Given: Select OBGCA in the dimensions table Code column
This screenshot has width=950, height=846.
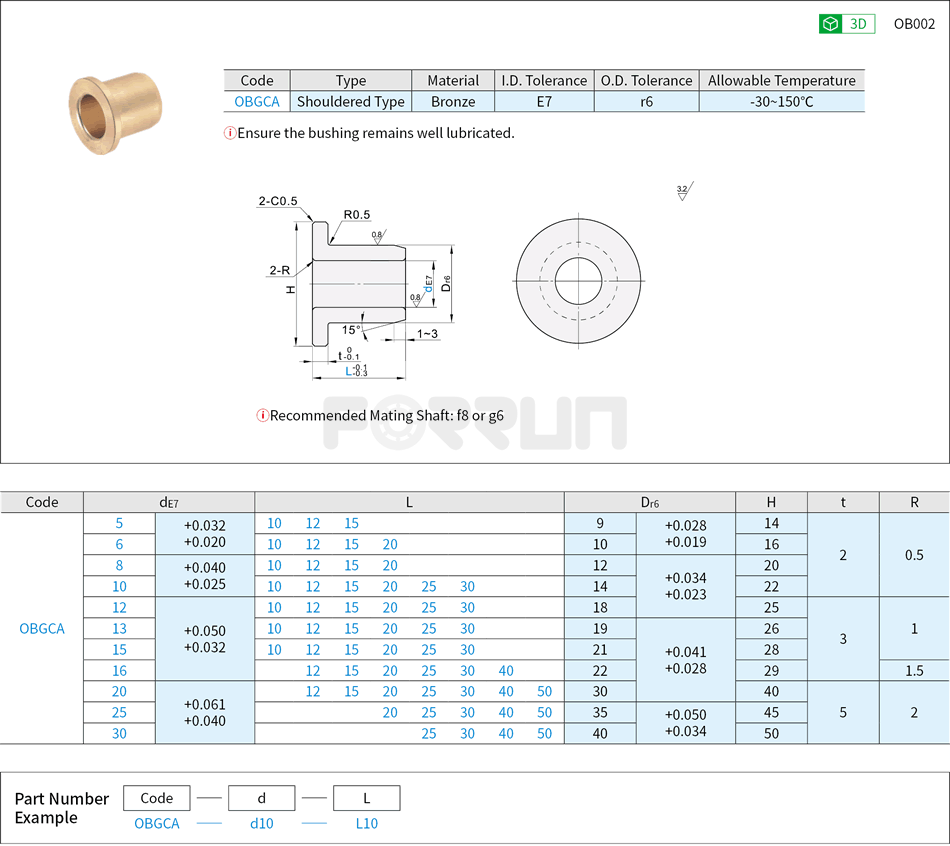Looking at the screenshot, I should pyautogui.click(x=42, y=628).
